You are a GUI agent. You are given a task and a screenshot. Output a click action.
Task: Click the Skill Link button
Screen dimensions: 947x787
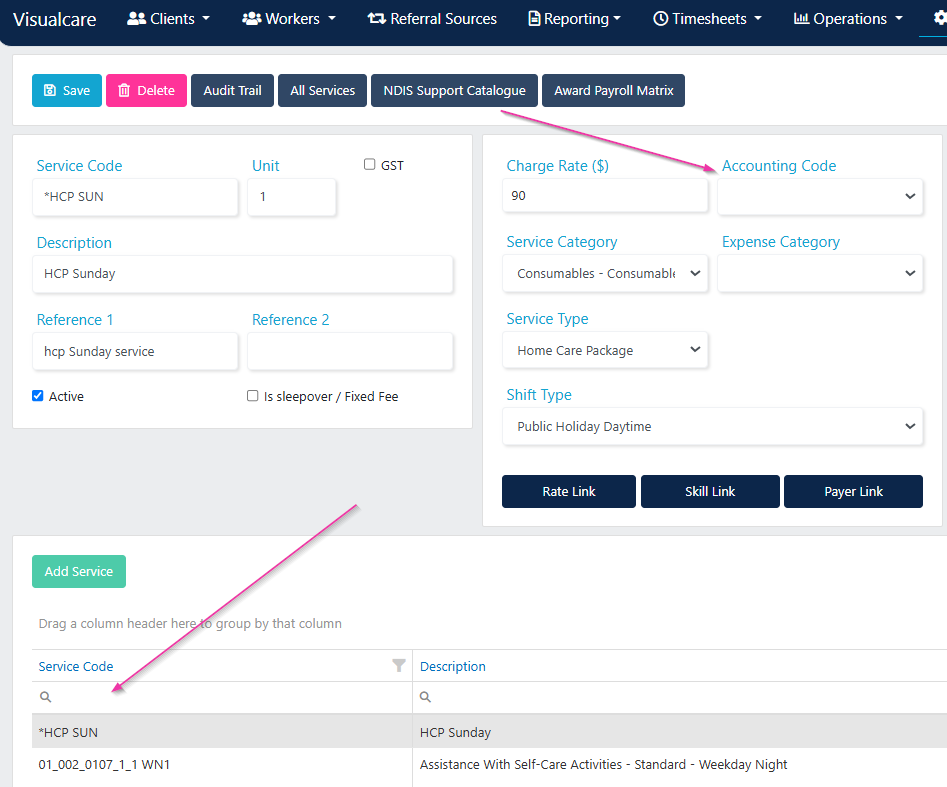(710, 492)
